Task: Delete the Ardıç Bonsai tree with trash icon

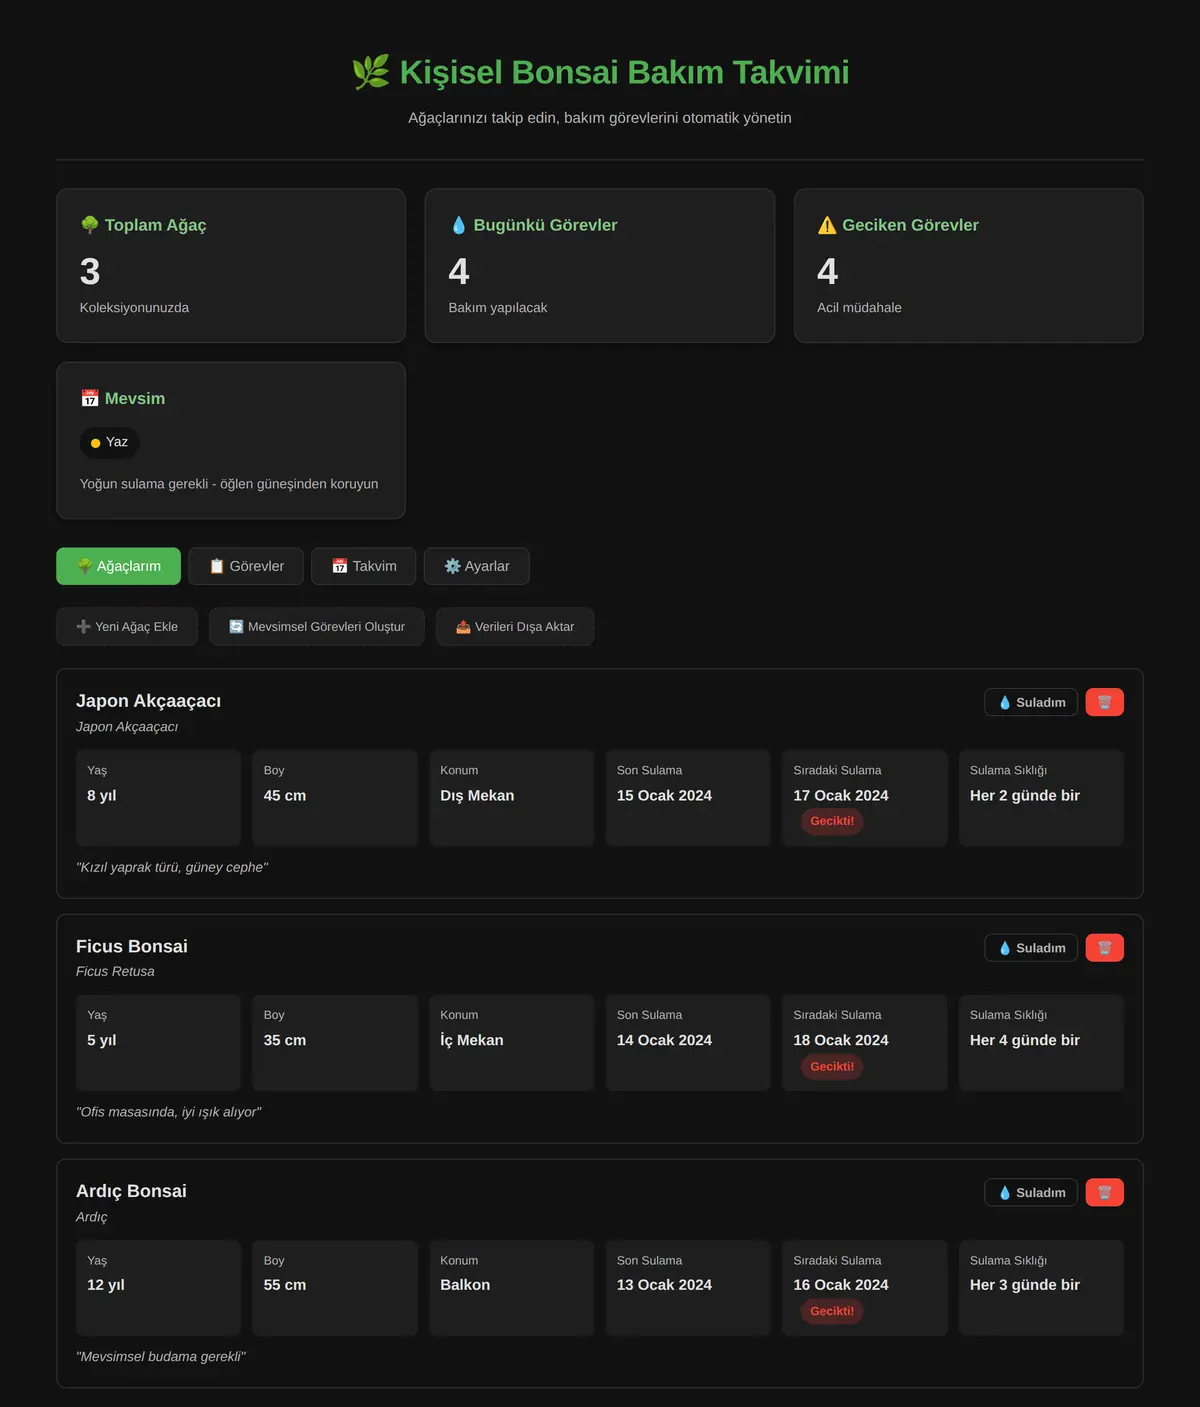Action: pos(1104,1193)
